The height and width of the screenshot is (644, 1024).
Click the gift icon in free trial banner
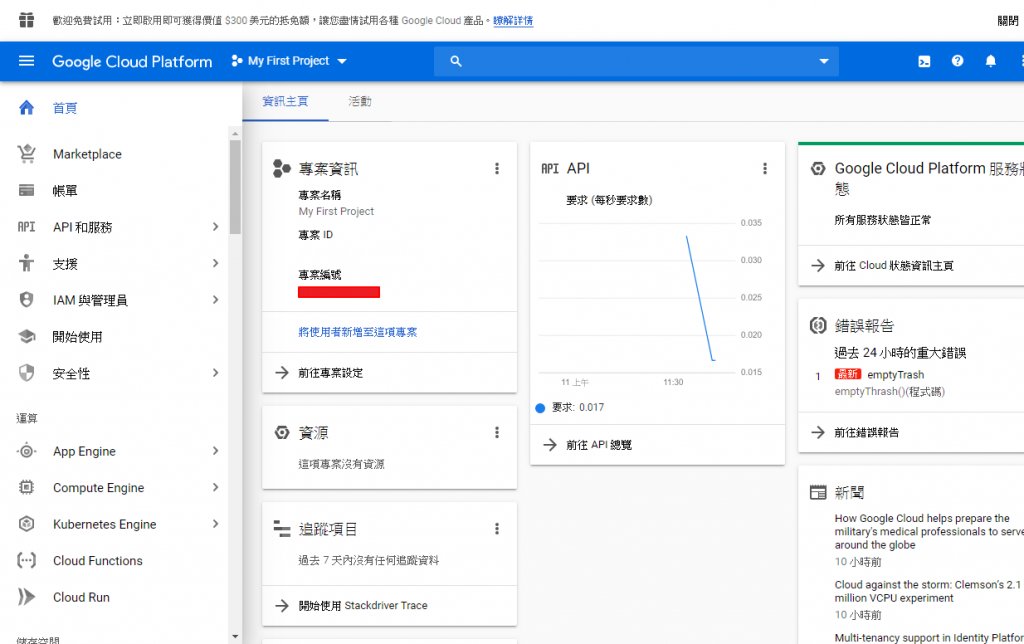click(x=26, y=20)
